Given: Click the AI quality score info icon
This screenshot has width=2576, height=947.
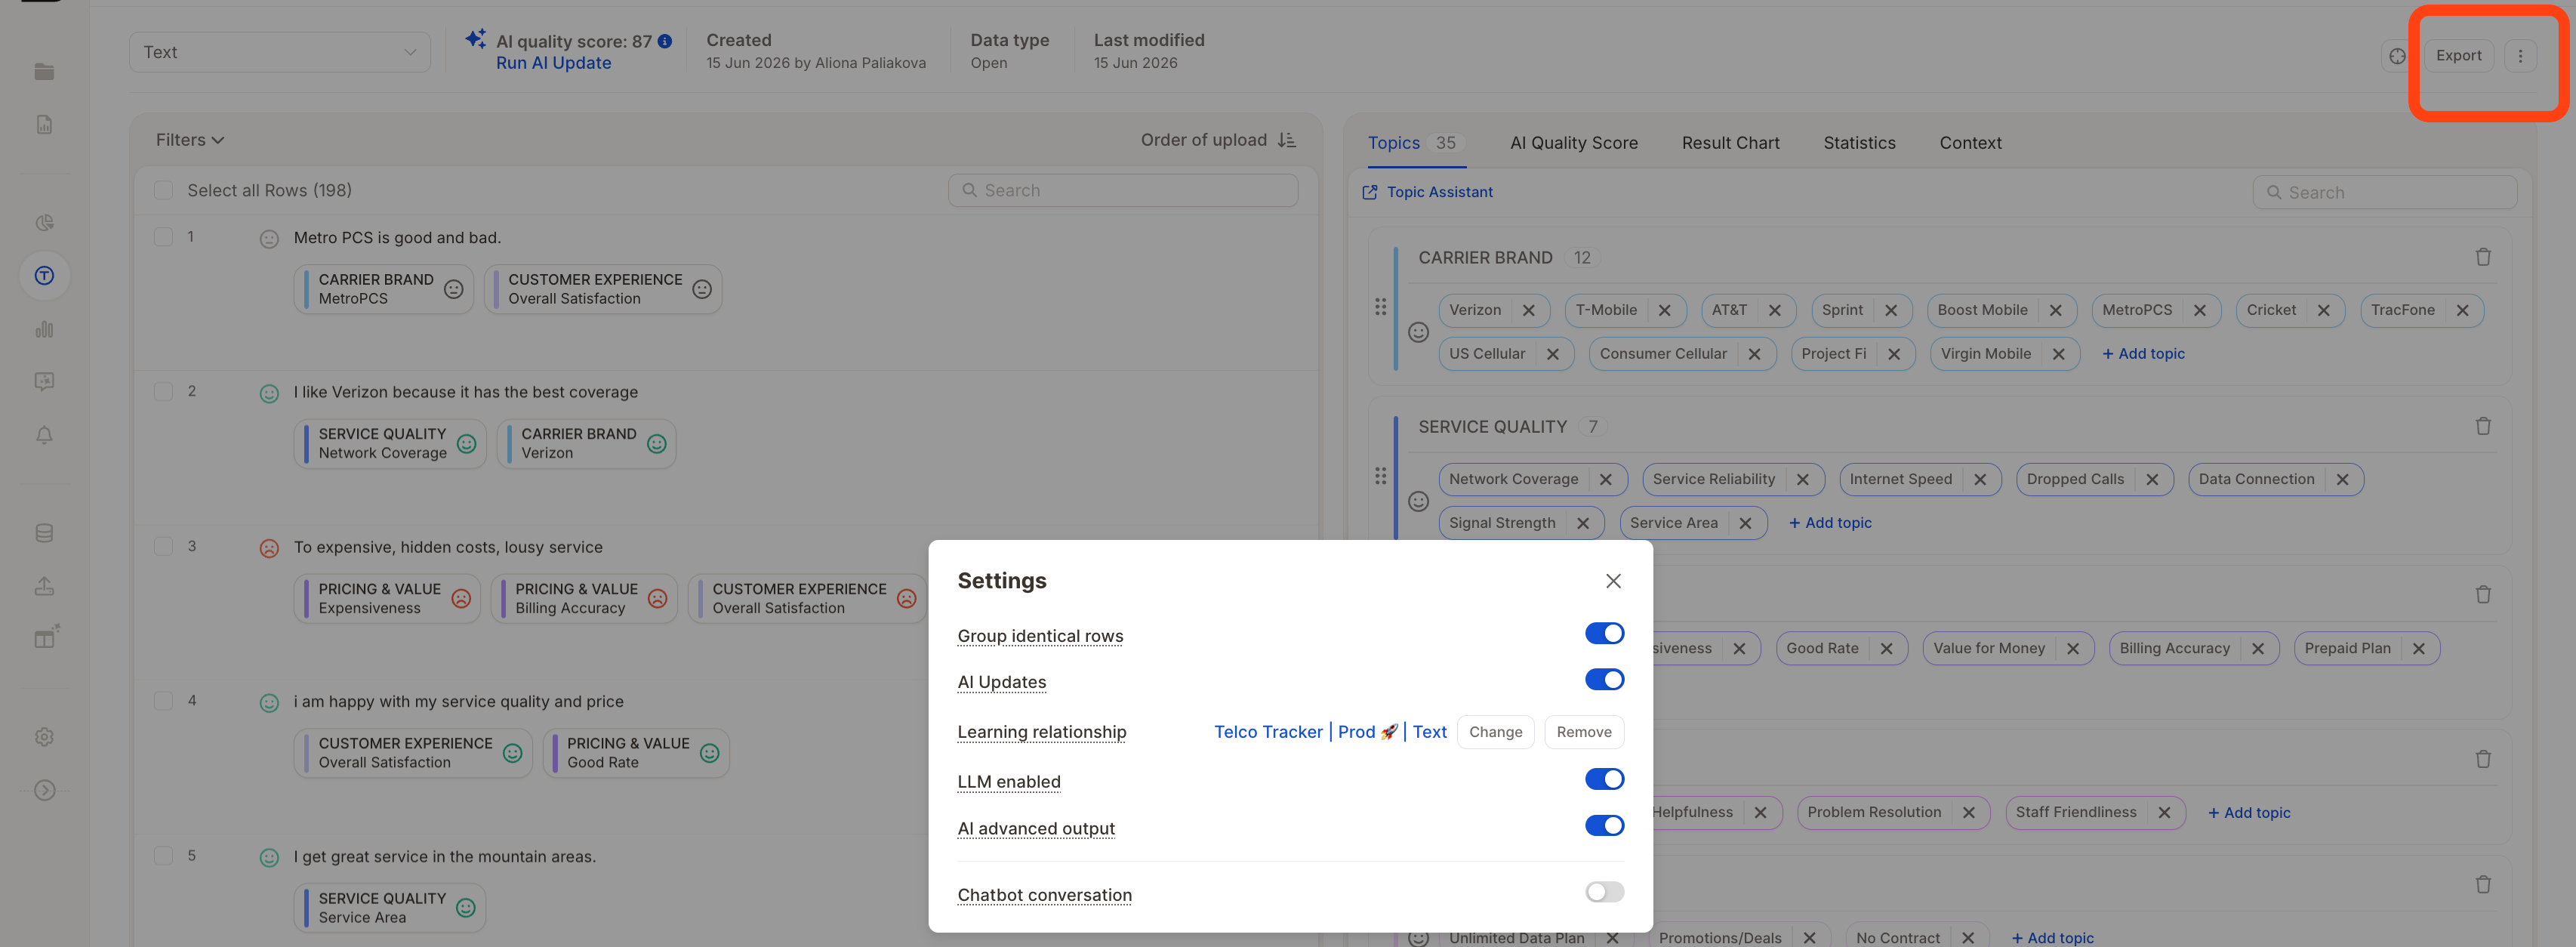Looking at the screenshot, I should [665, 41].
